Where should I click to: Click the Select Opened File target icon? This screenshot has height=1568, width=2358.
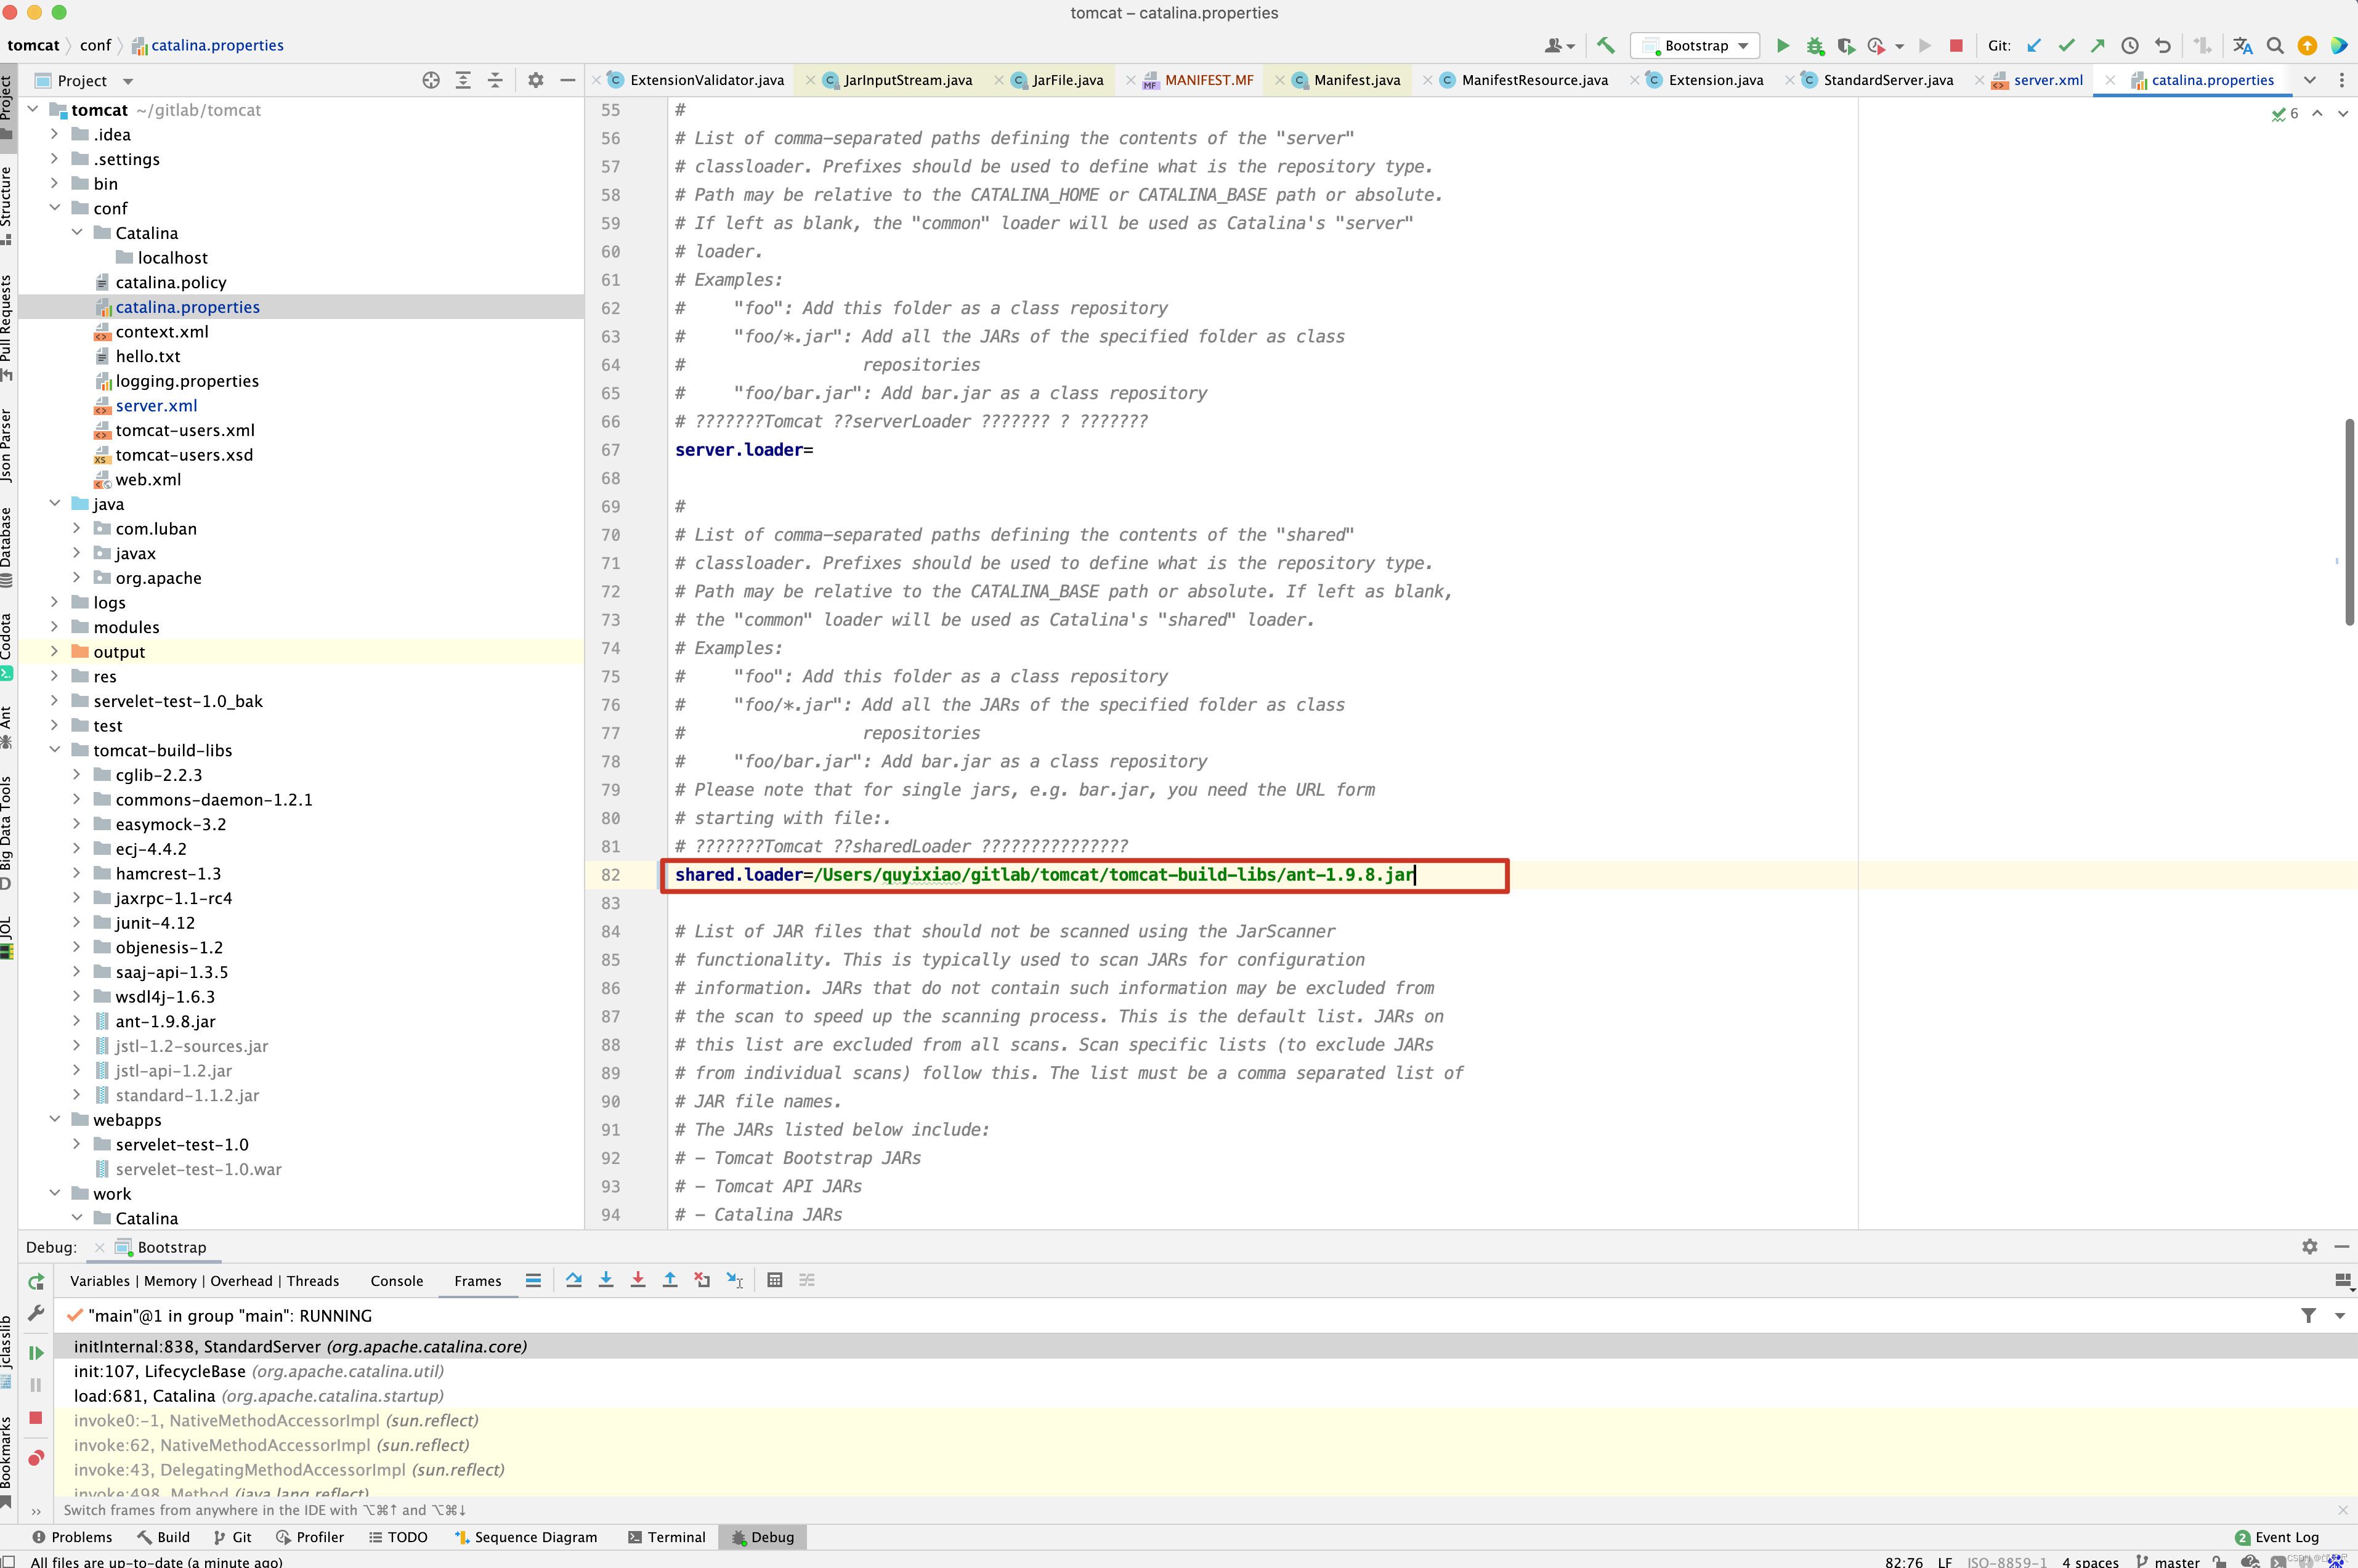click(x=430, y=80)
